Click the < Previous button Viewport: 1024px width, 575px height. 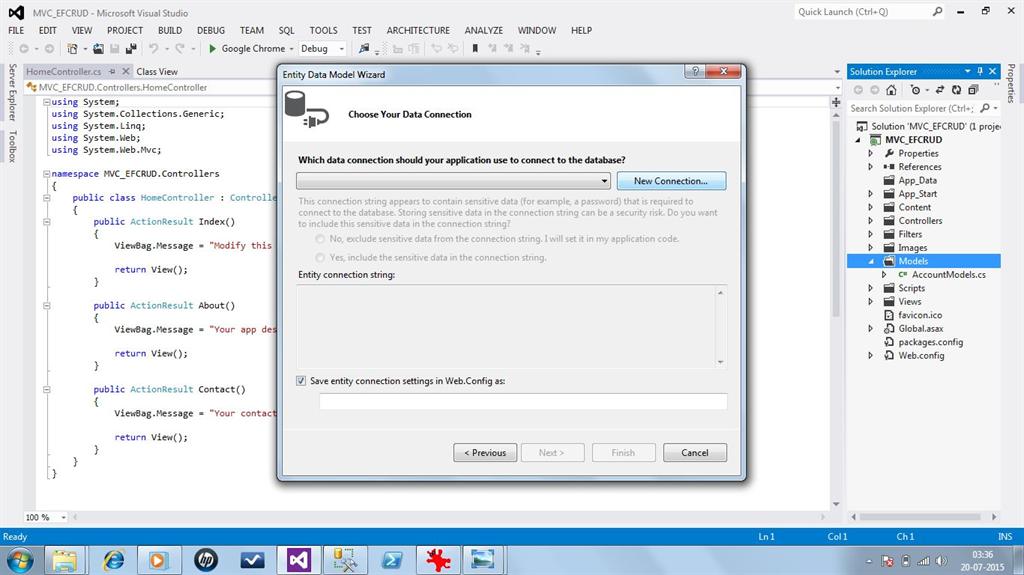click(485, 453)
